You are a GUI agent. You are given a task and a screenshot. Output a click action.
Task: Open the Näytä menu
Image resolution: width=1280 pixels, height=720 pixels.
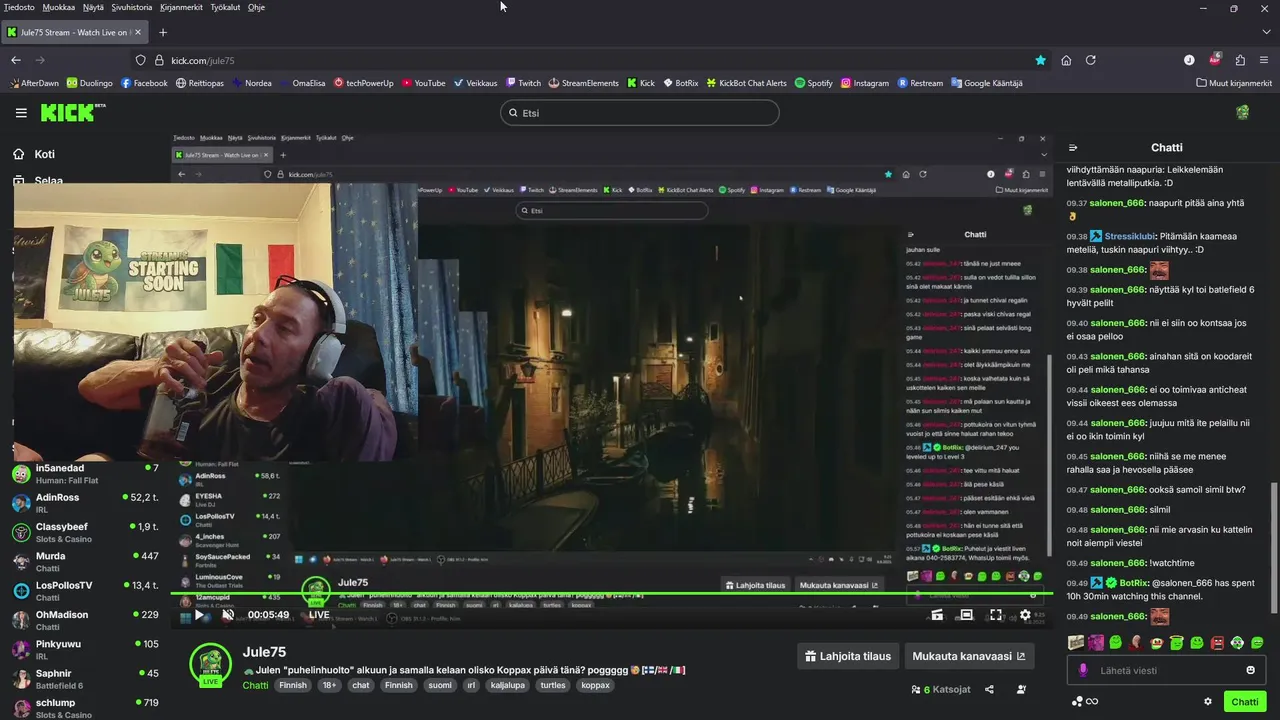[x=93, y=7]
